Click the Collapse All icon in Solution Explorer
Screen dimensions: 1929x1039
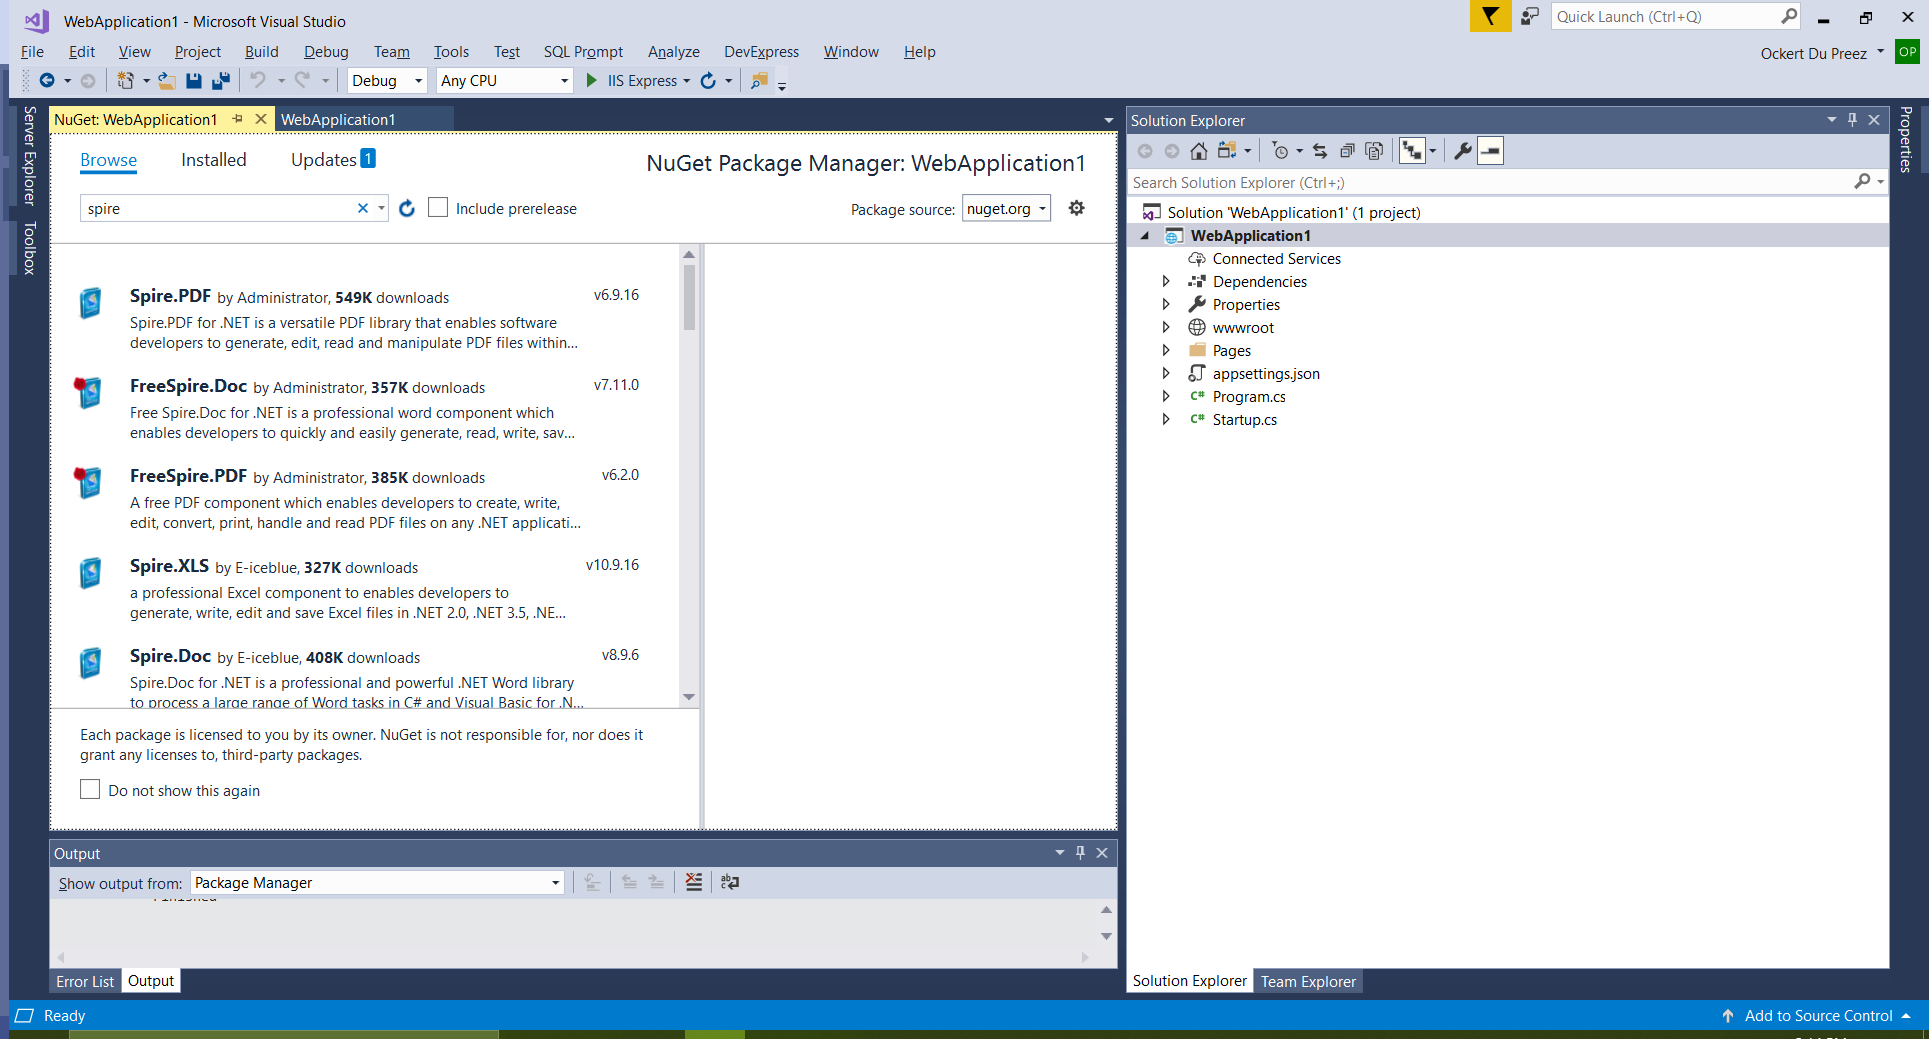(x=1347, y=151)
